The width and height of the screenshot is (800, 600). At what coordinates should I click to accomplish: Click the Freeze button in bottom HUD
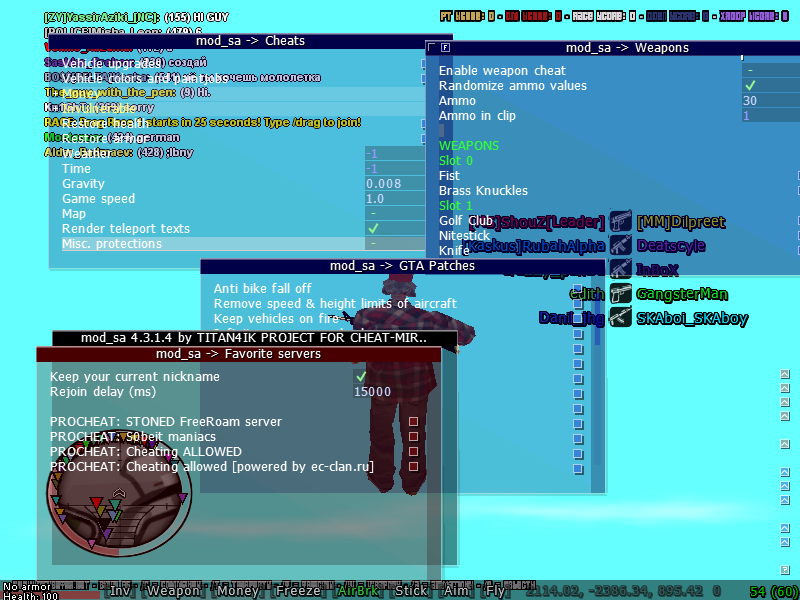(x=298, y=591)
